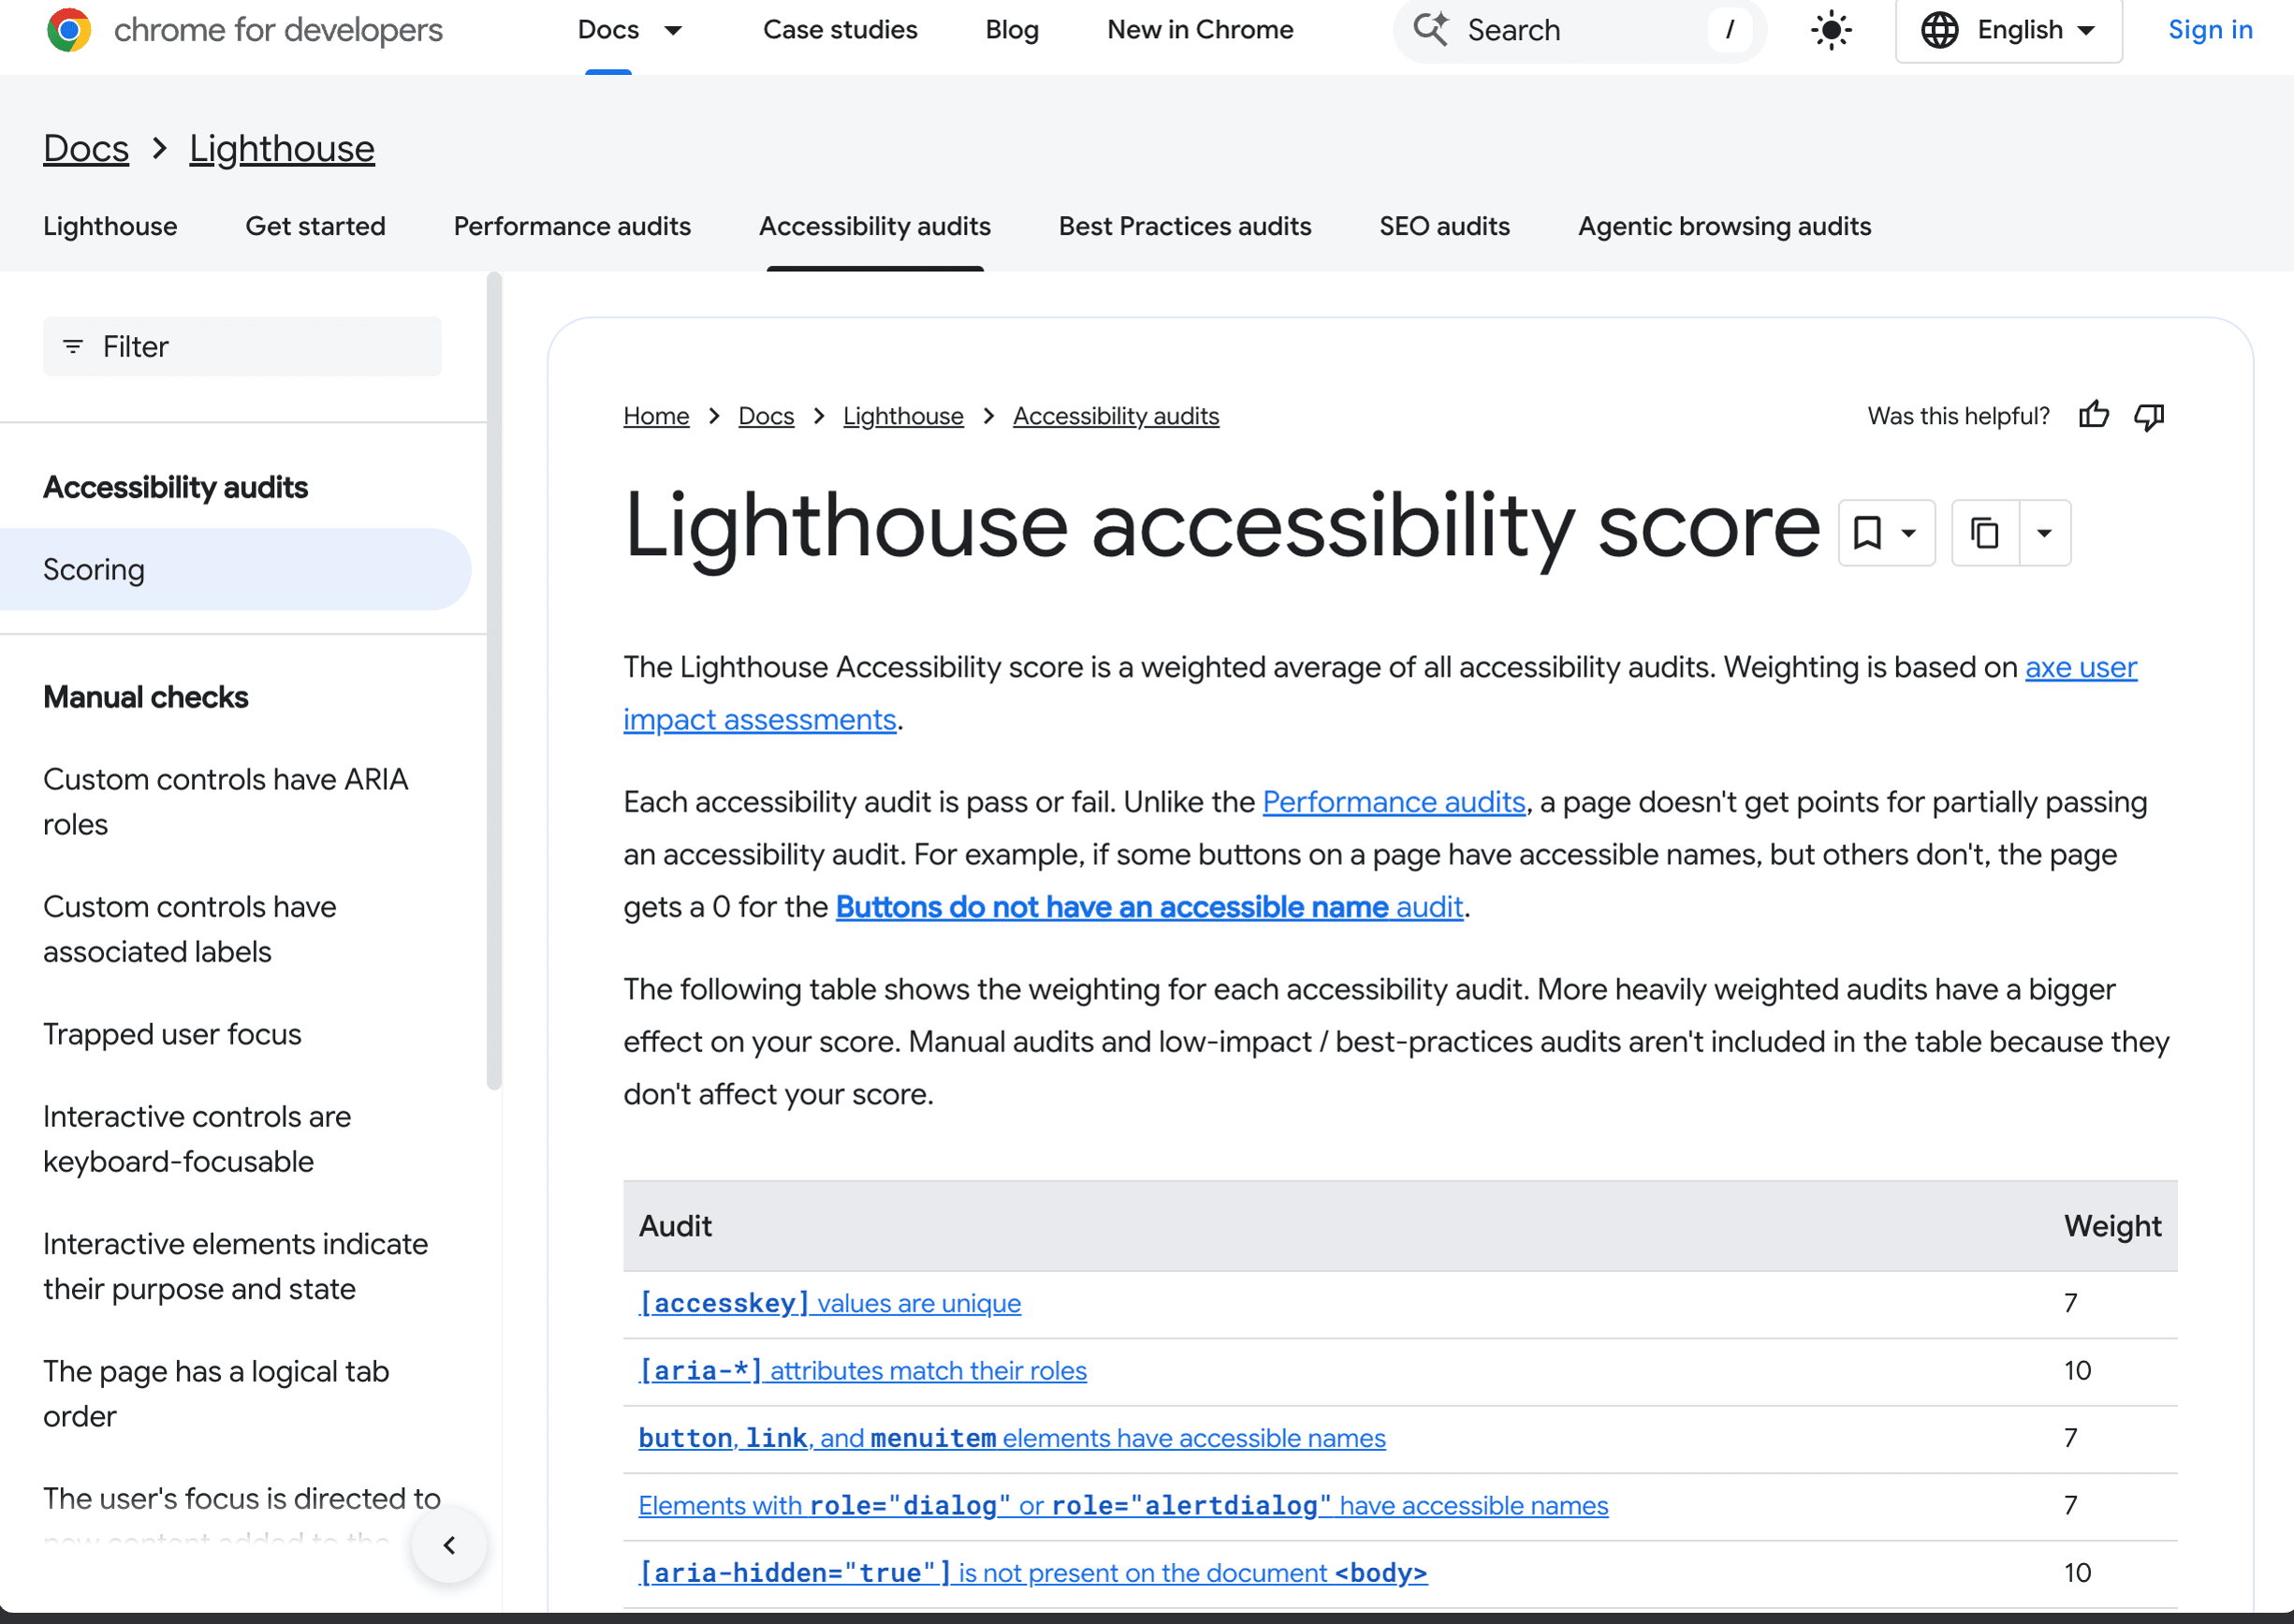
Task: Click the Search input field
Action: coord(1579,30)
